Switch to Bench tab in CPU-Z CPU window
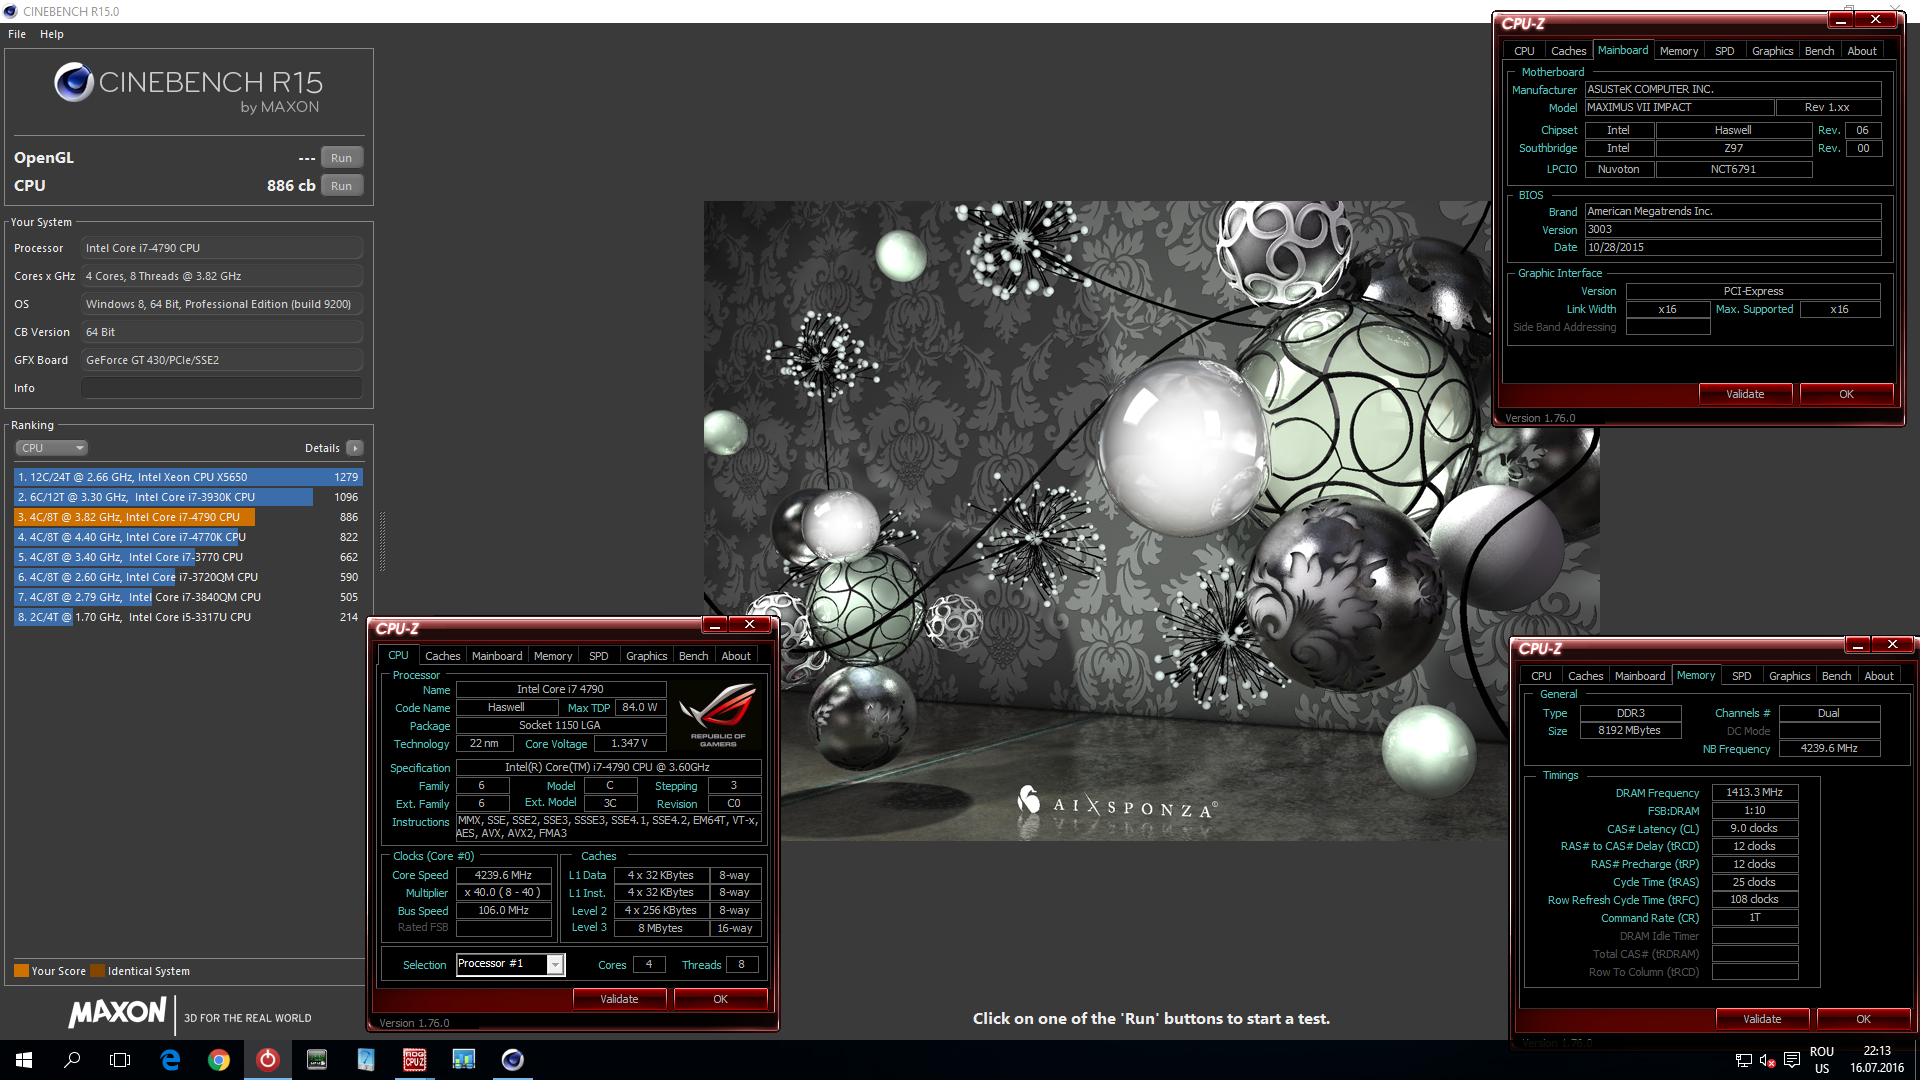 (x=693, y=656)
